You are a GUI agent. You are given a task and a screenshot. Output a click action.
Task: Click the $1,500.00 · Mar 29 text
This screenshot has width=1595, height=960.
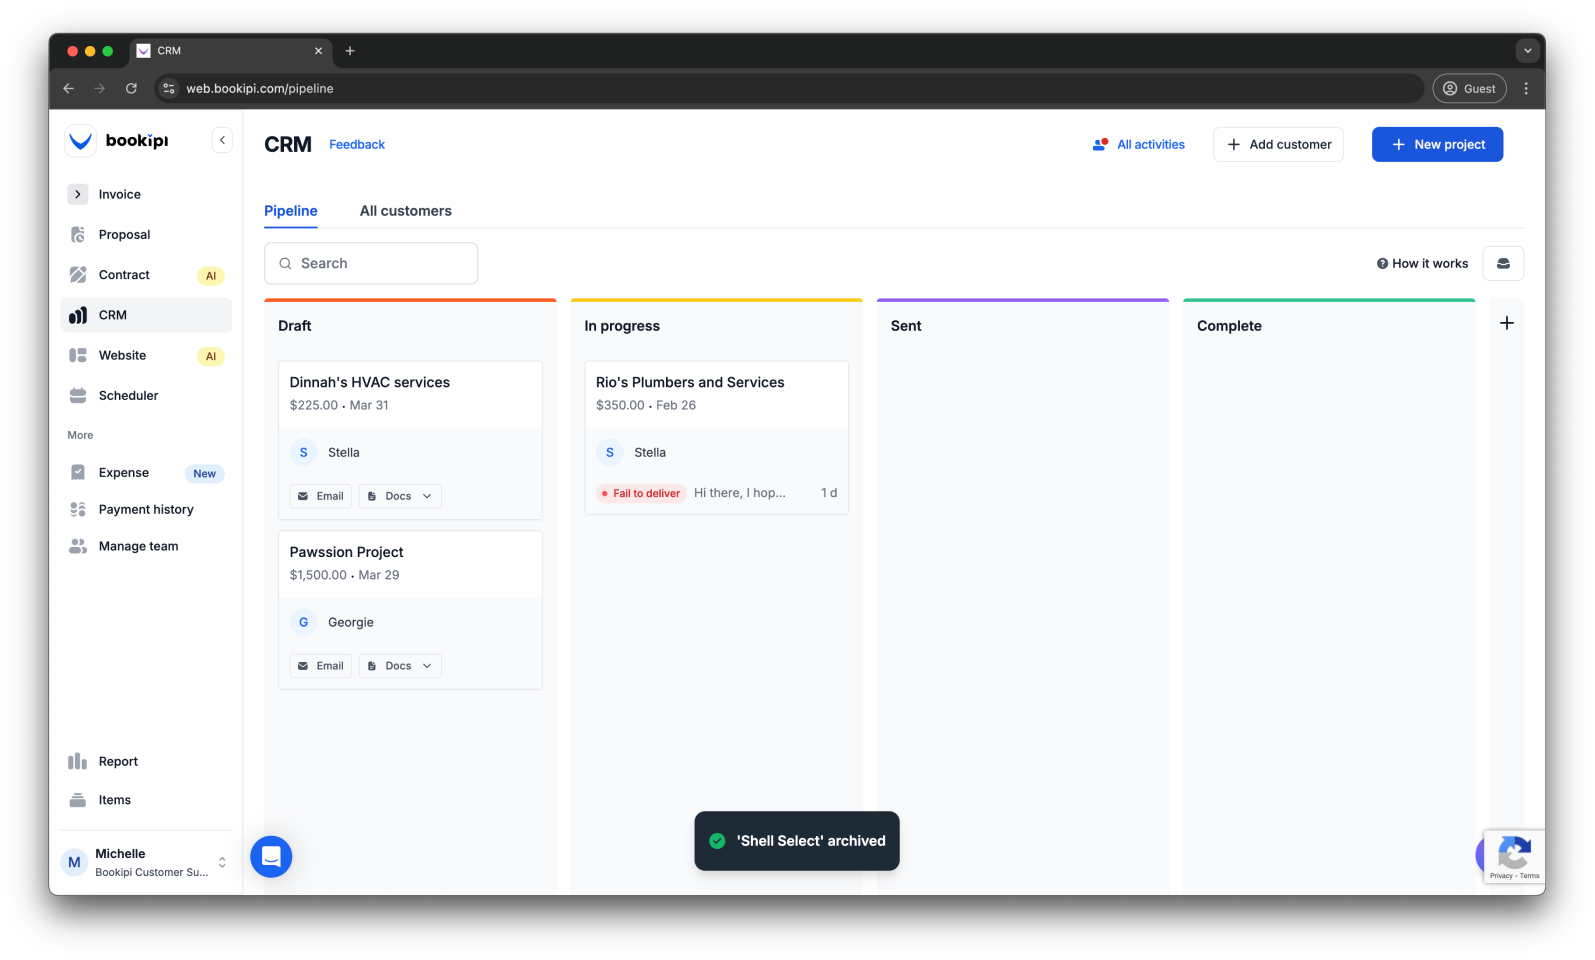[x=344, y=576]
